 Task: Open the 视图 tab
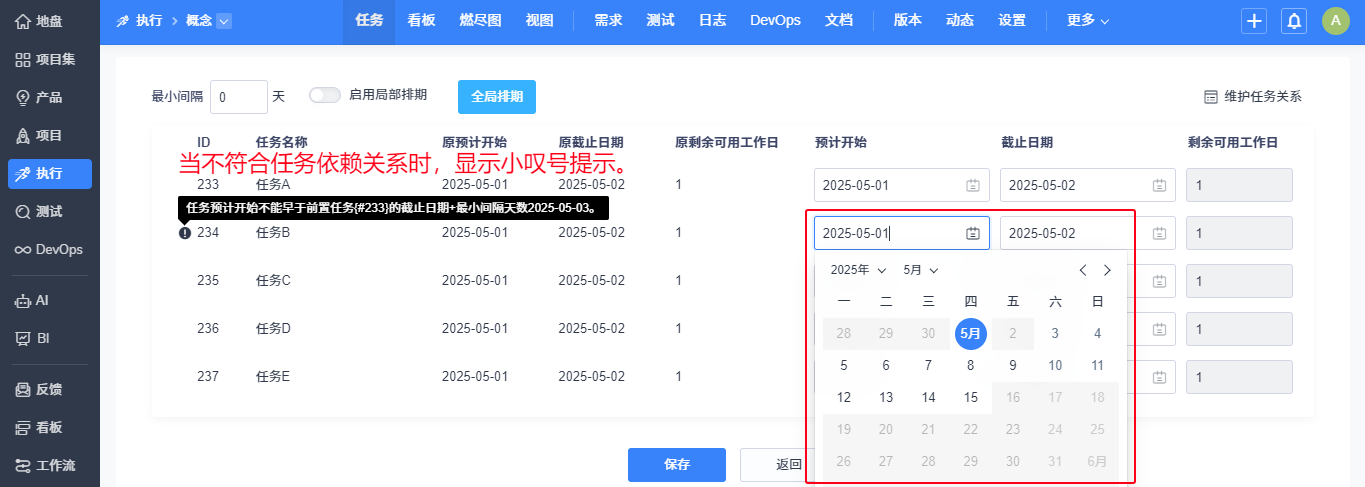coord(539,21)
